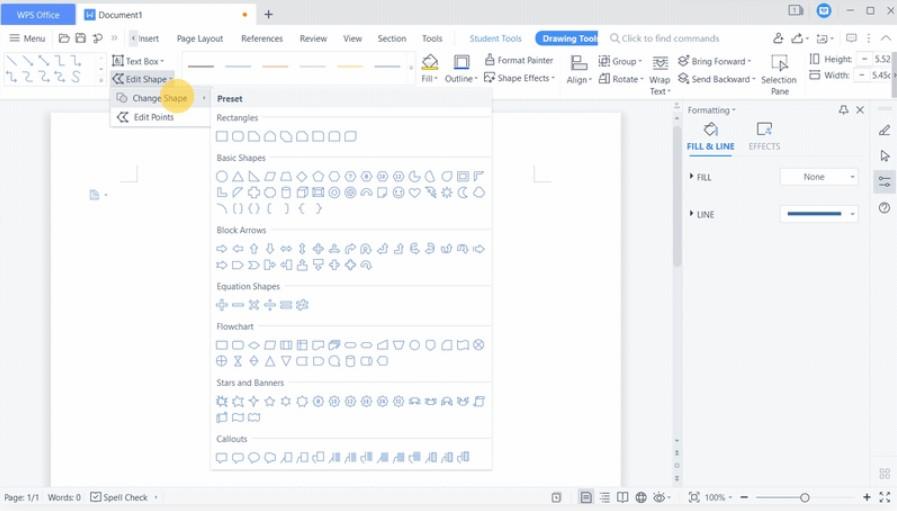Image resolution: width=897 pixels, height=511 pixels.
Task: Choose the flowchart process rectangle
Action: [222, 345]
